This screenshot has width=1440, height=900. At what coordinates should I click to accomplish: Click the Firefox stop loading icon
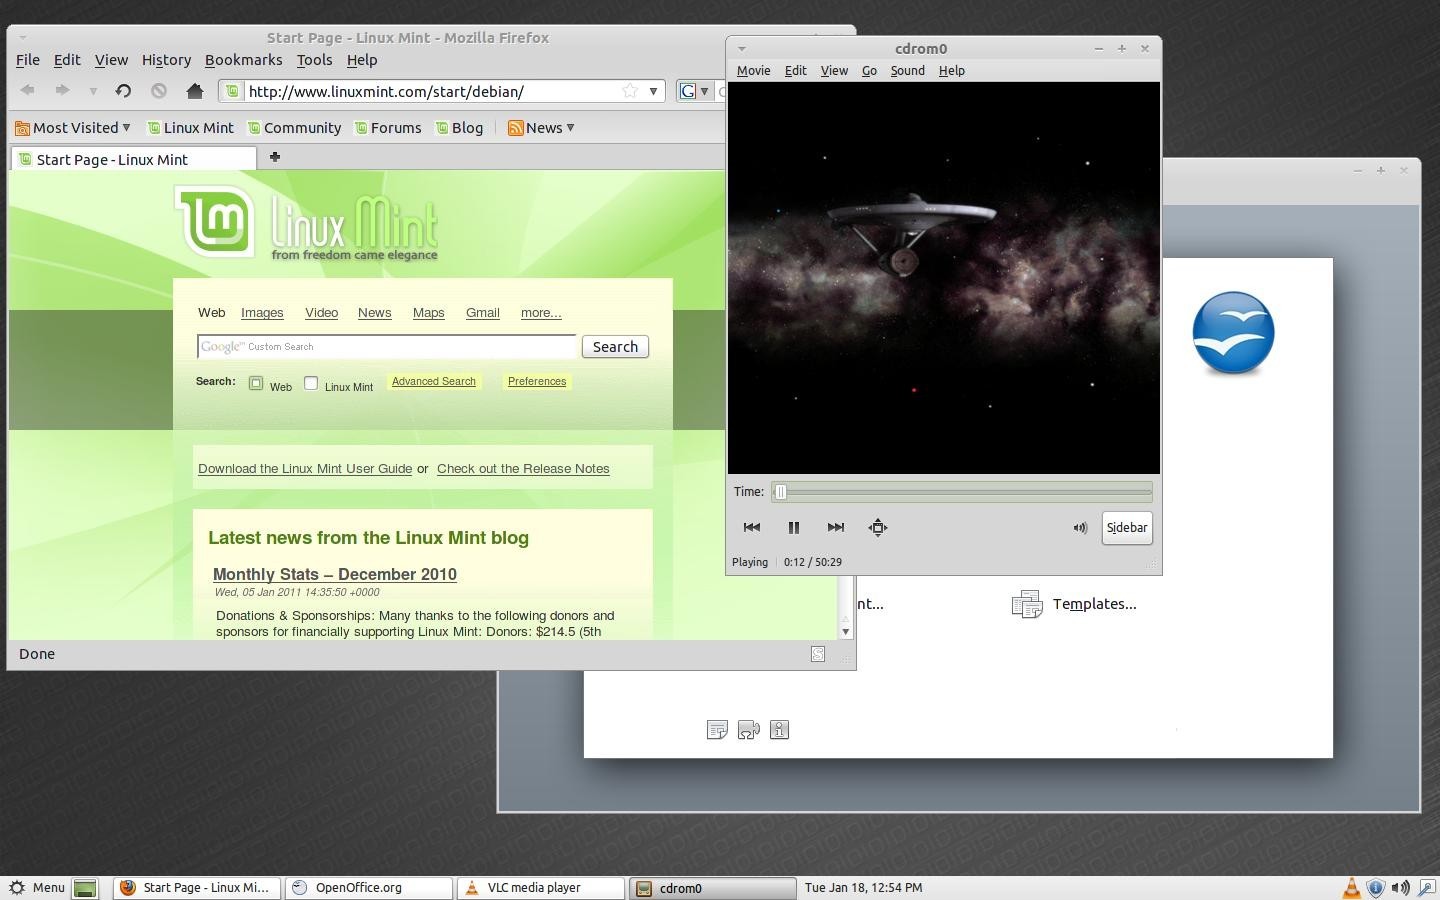click(159, 91)
